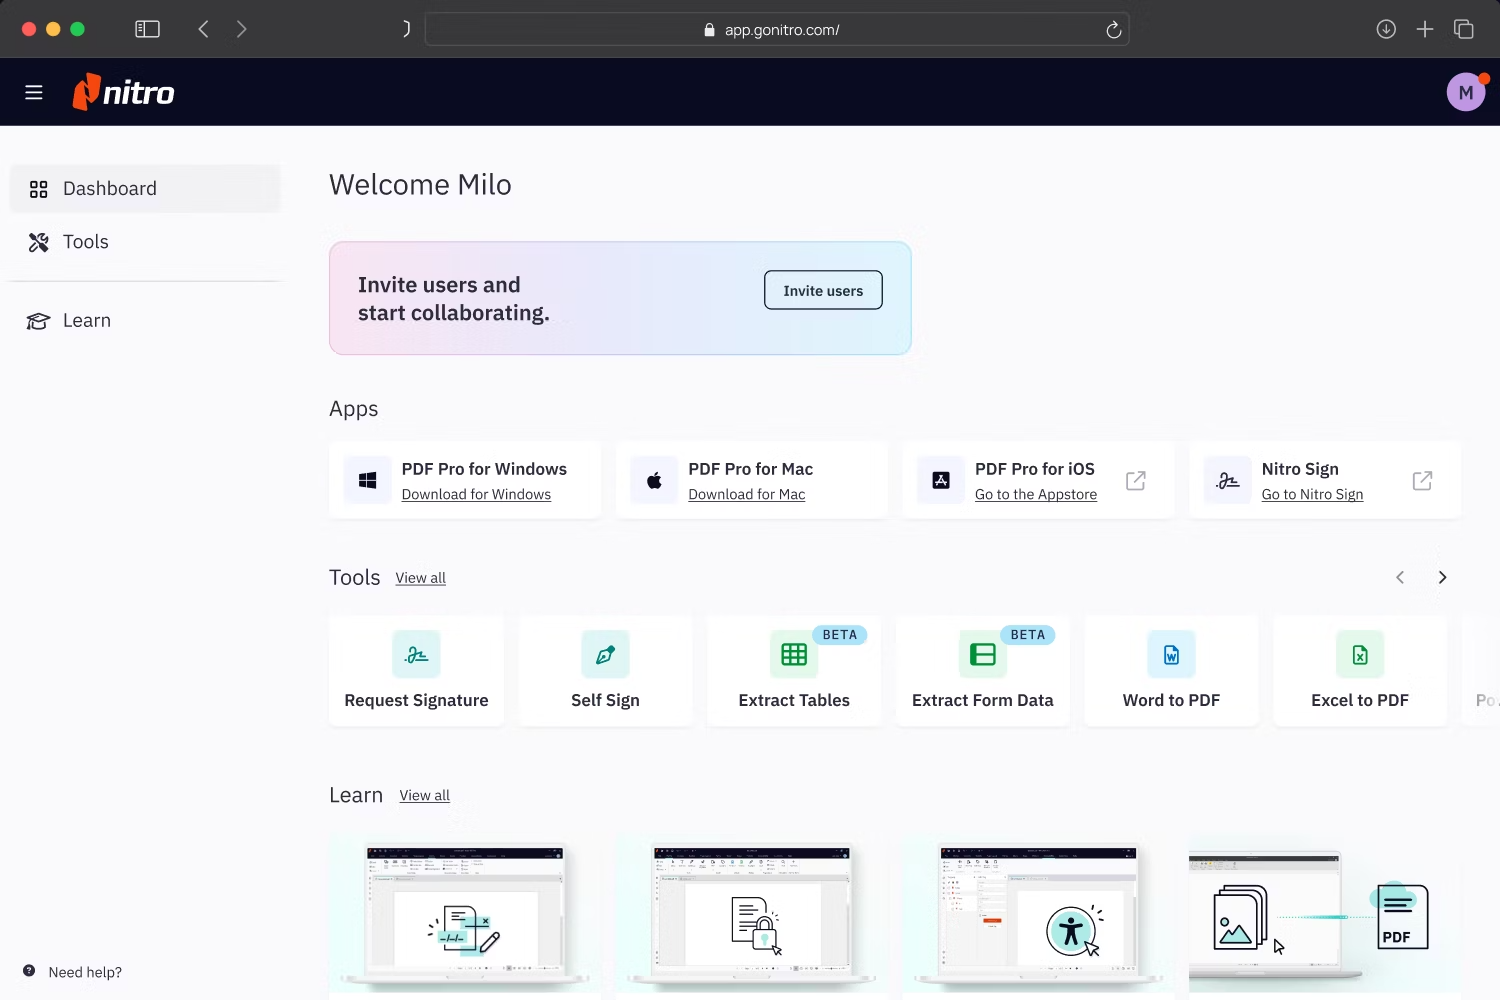Open external link icon for PDF Pro for iOS

point(1136,481)
